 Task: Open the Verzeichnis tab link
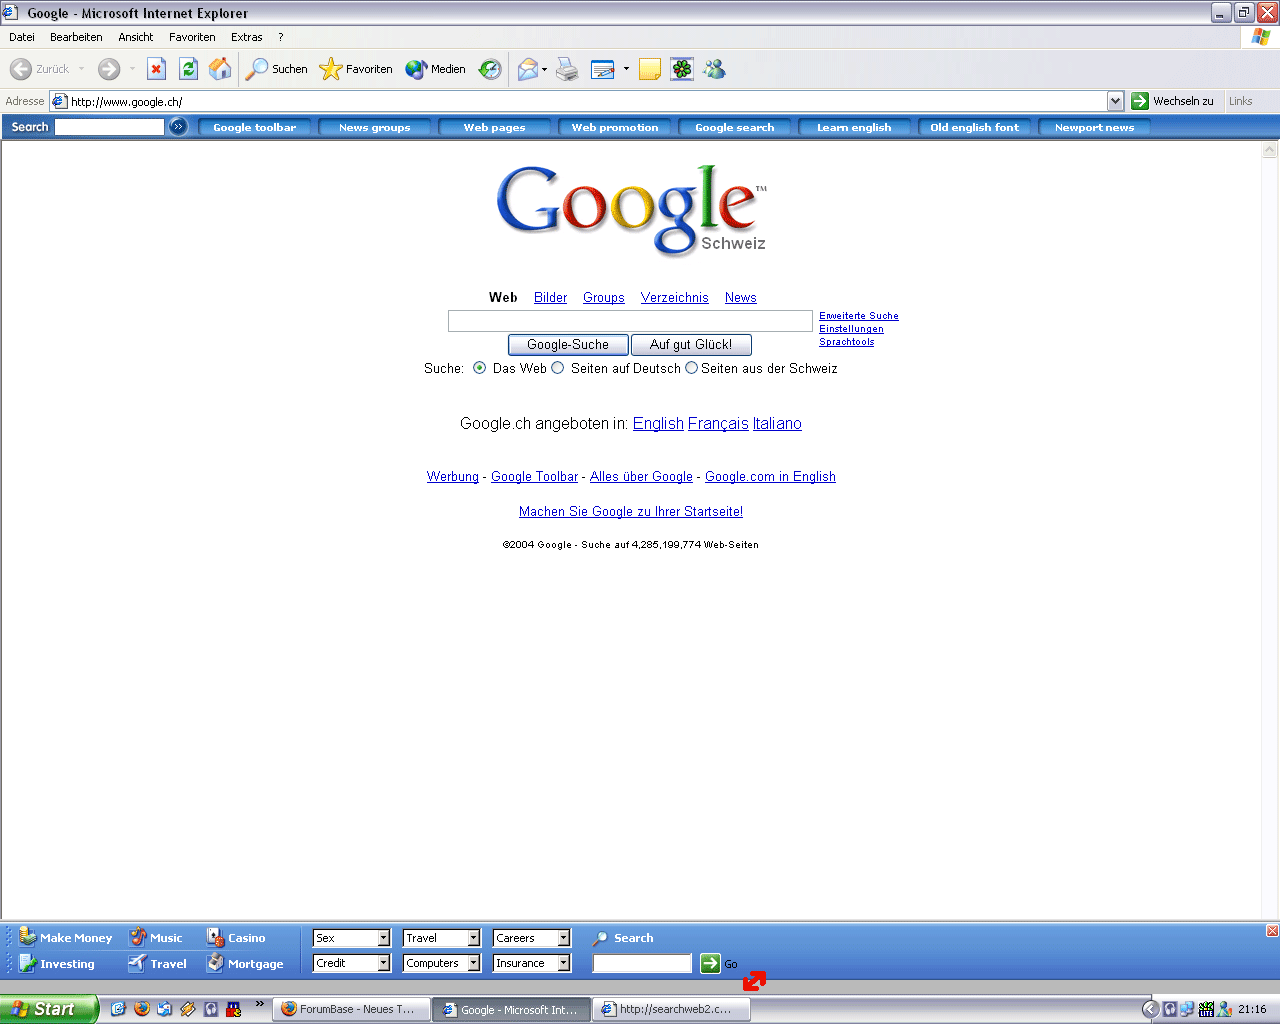675,297
